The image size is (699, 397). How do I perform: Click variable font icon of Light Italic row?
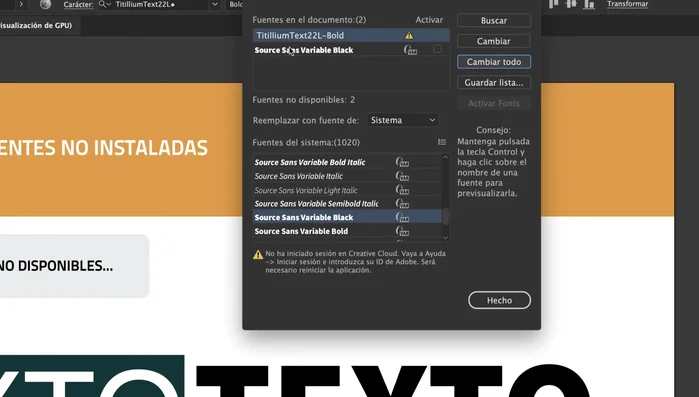click(403, 190)
